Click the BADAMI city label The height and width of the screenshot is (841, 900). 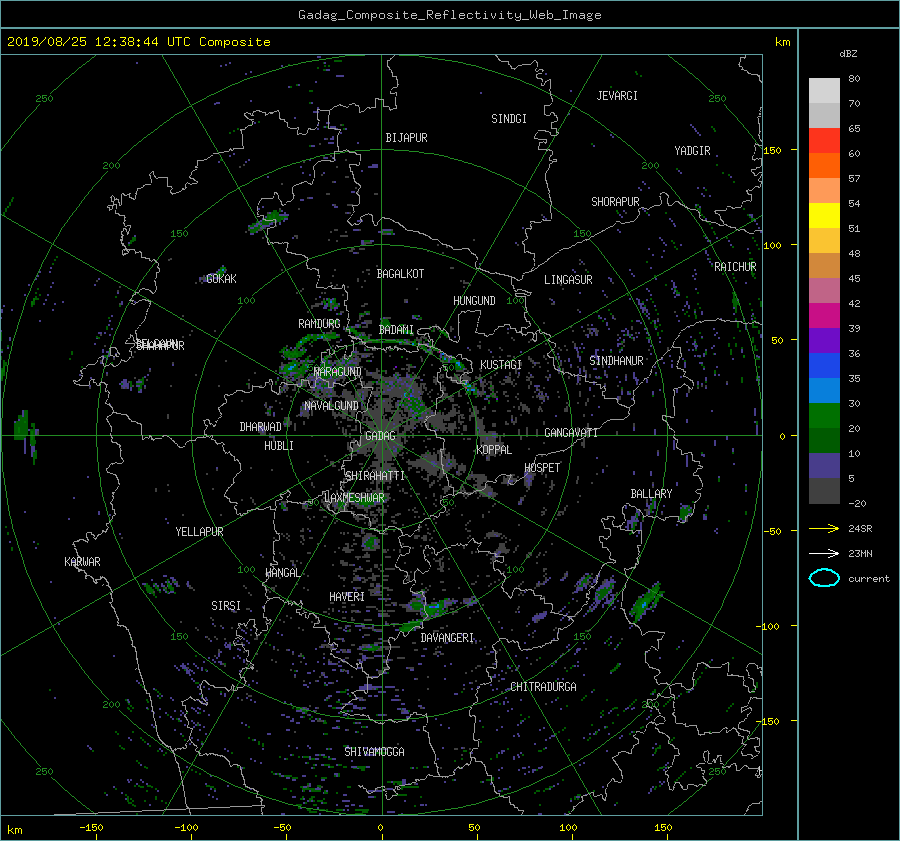pyautogui.click(x=396, y=330)
